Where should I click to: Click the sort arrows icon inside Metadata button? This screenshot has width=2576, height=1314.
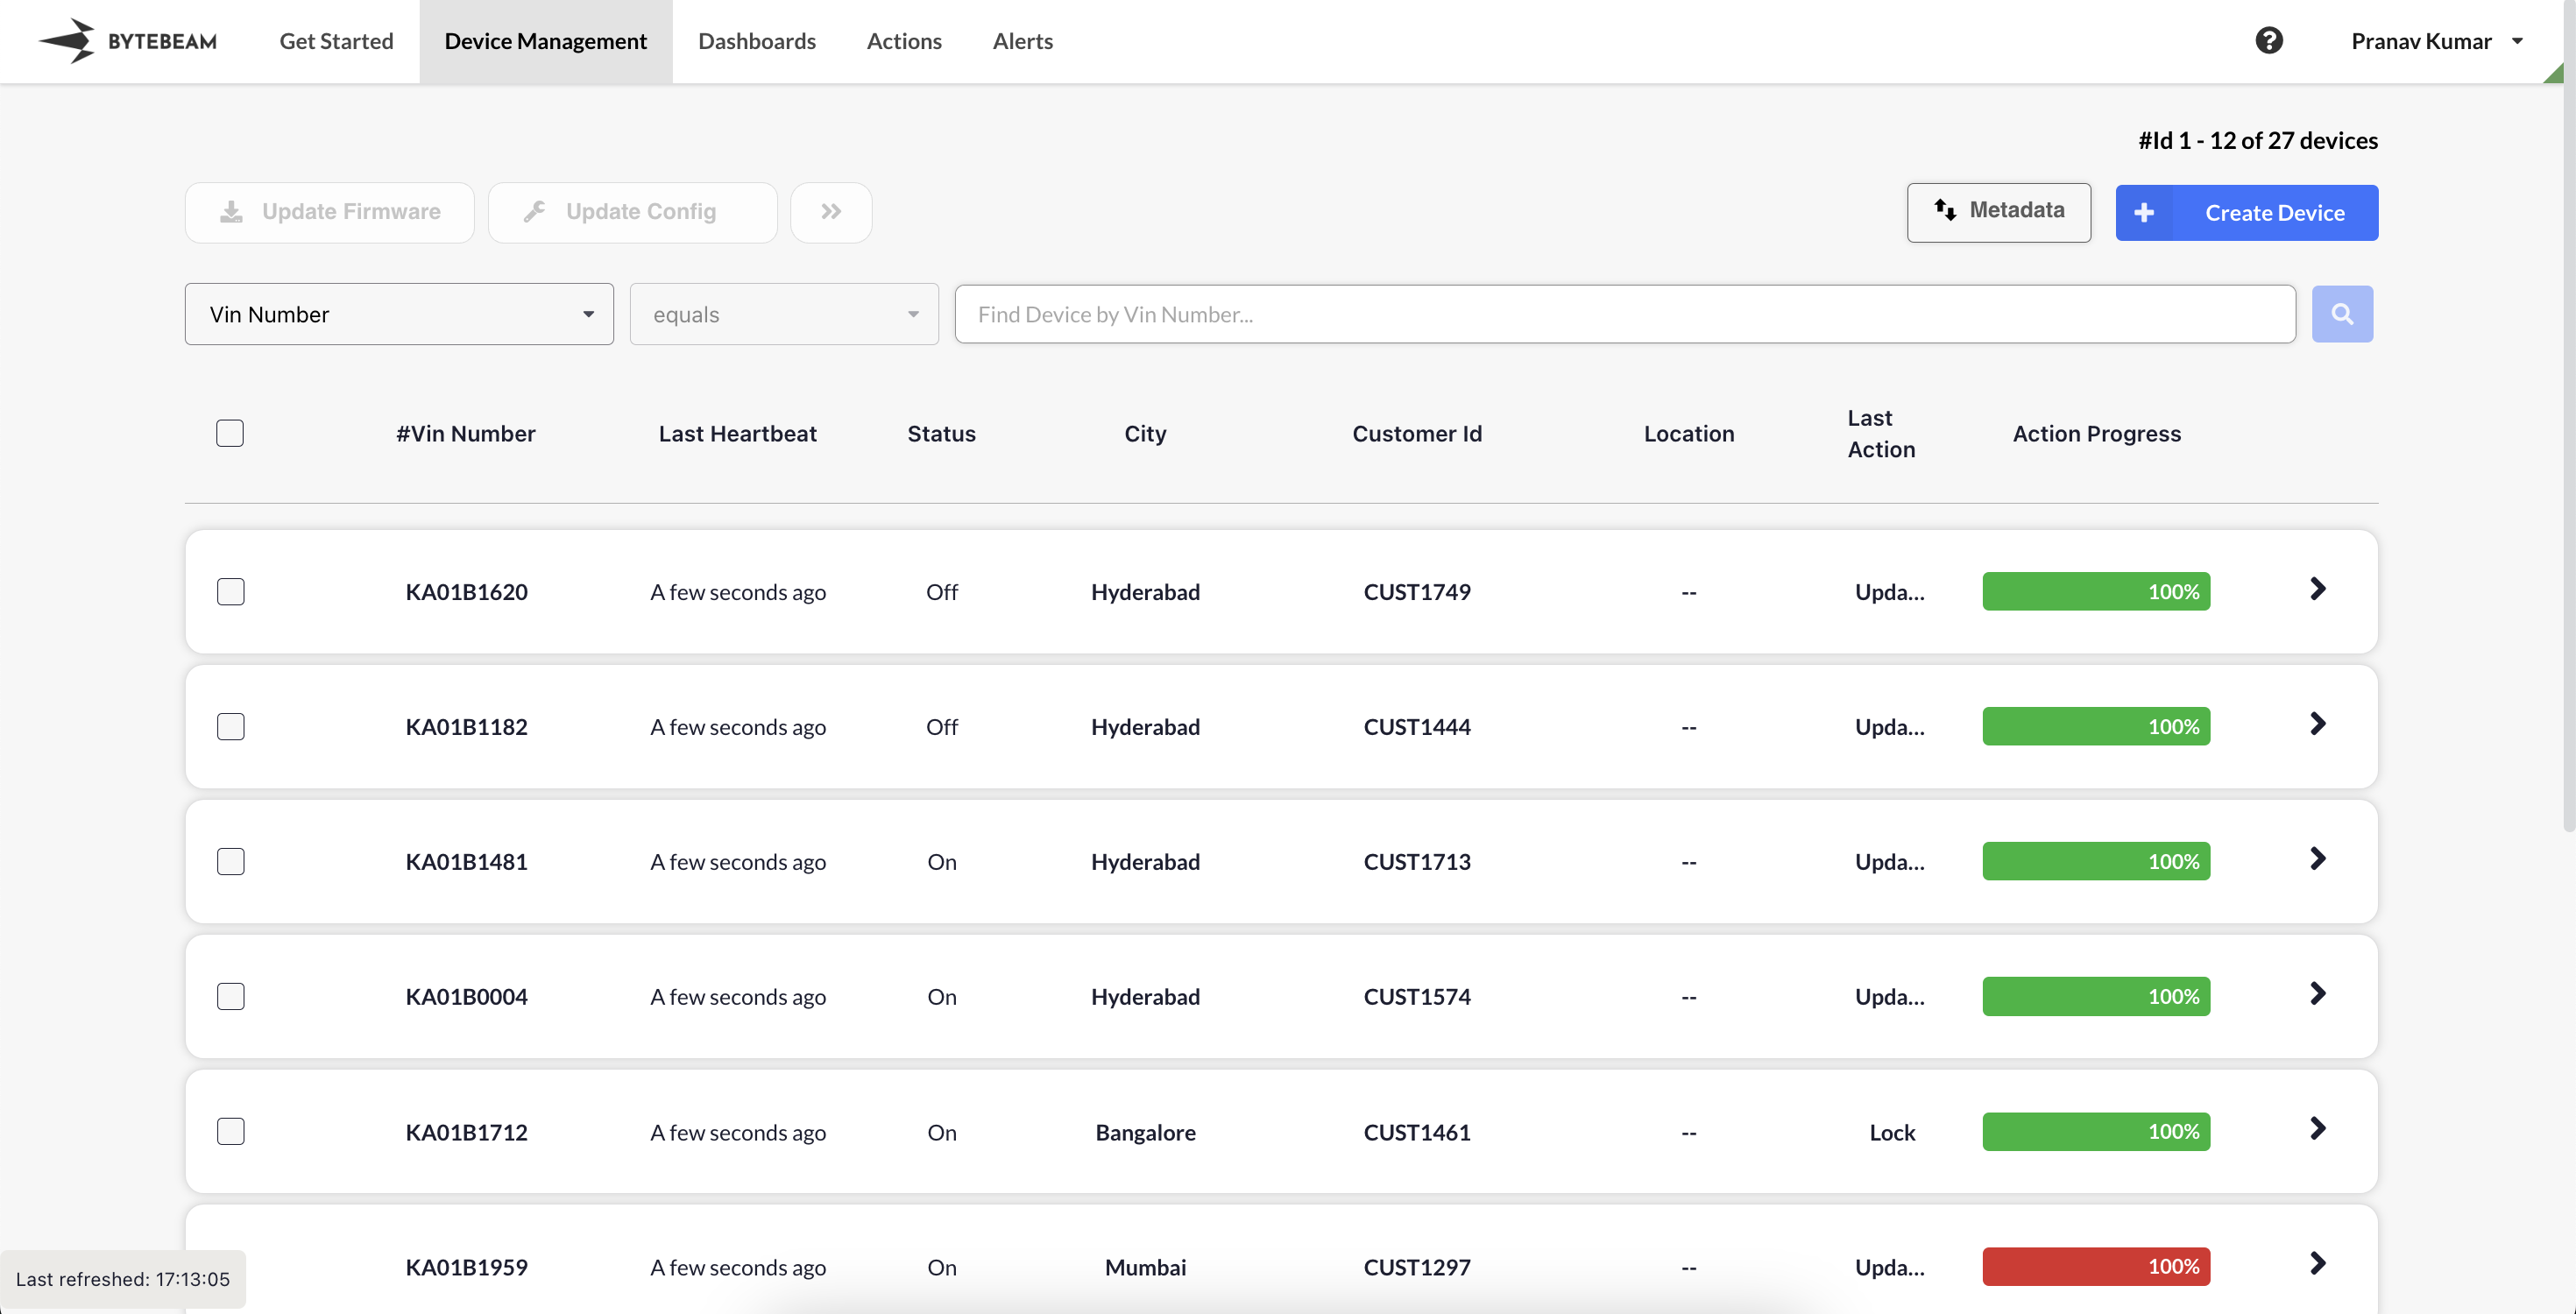coord(1945,211)
